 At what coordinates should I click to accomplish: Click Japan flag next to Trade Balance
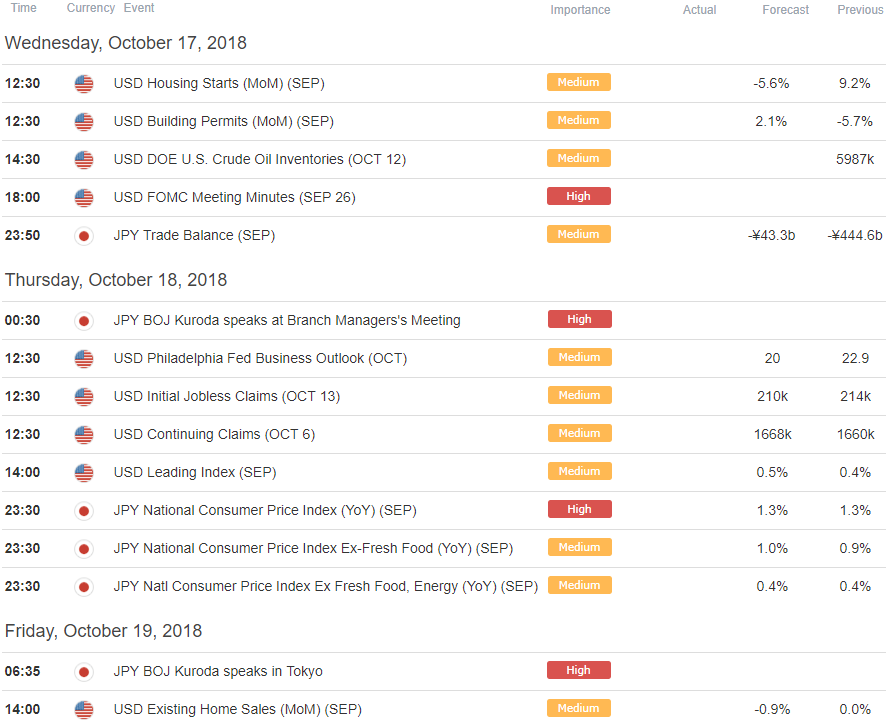pos(84,236)
